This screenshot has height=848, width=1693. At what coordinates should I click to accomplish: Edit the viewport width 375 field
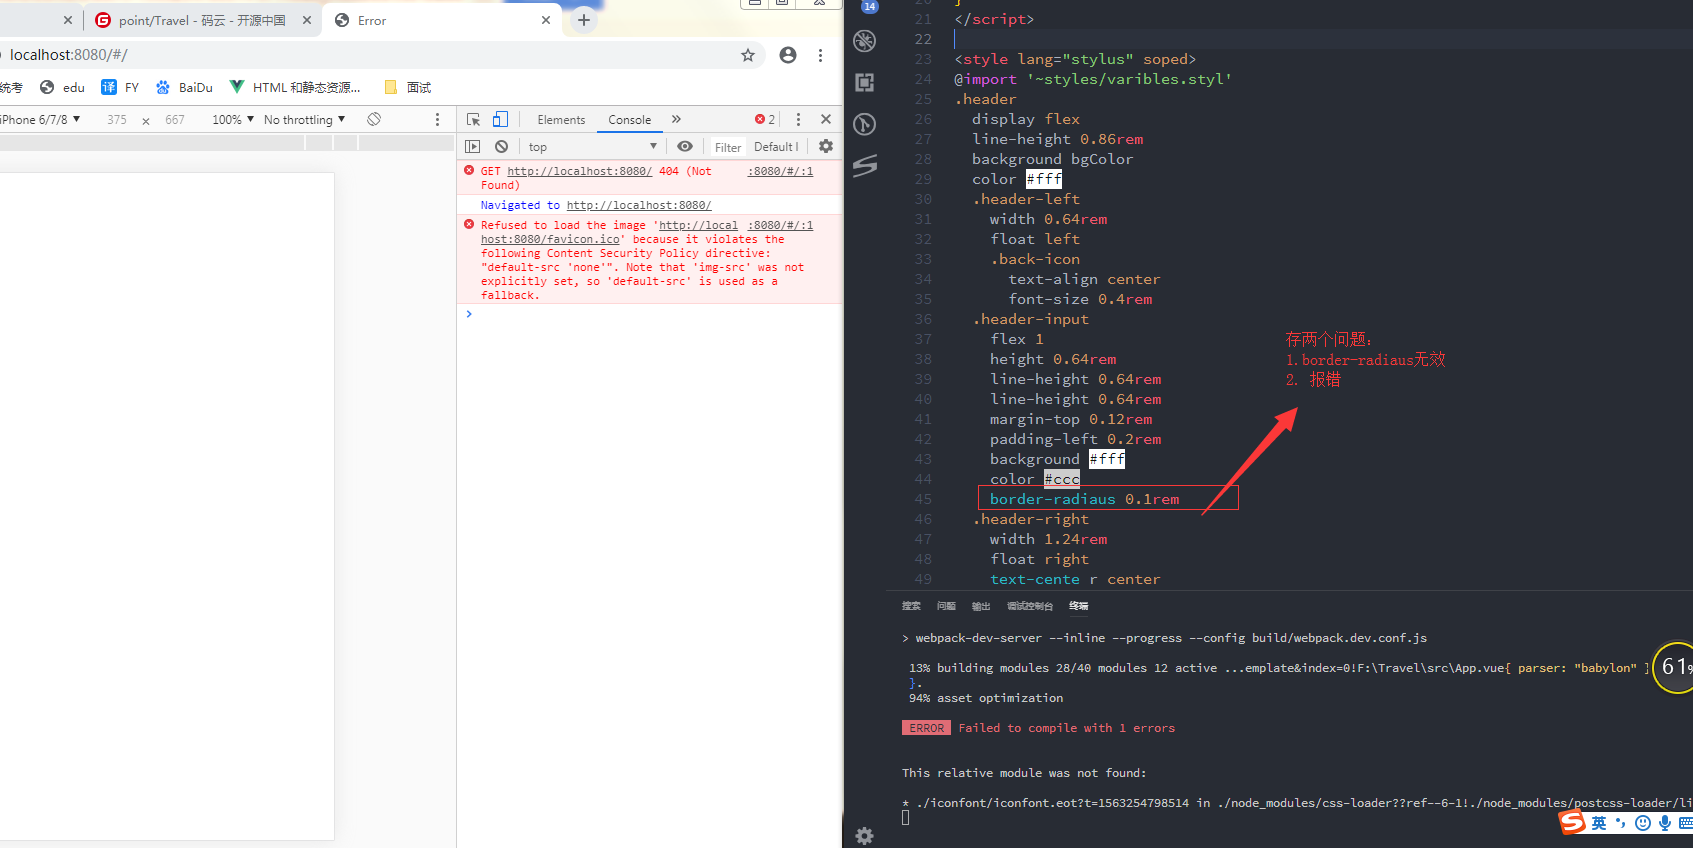[x=117, y=120]
